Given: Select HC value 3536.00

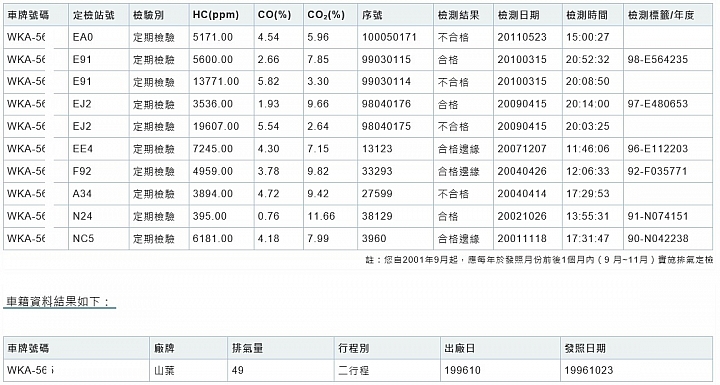Looking at the screenshot, I should click(x=213, y=104).
